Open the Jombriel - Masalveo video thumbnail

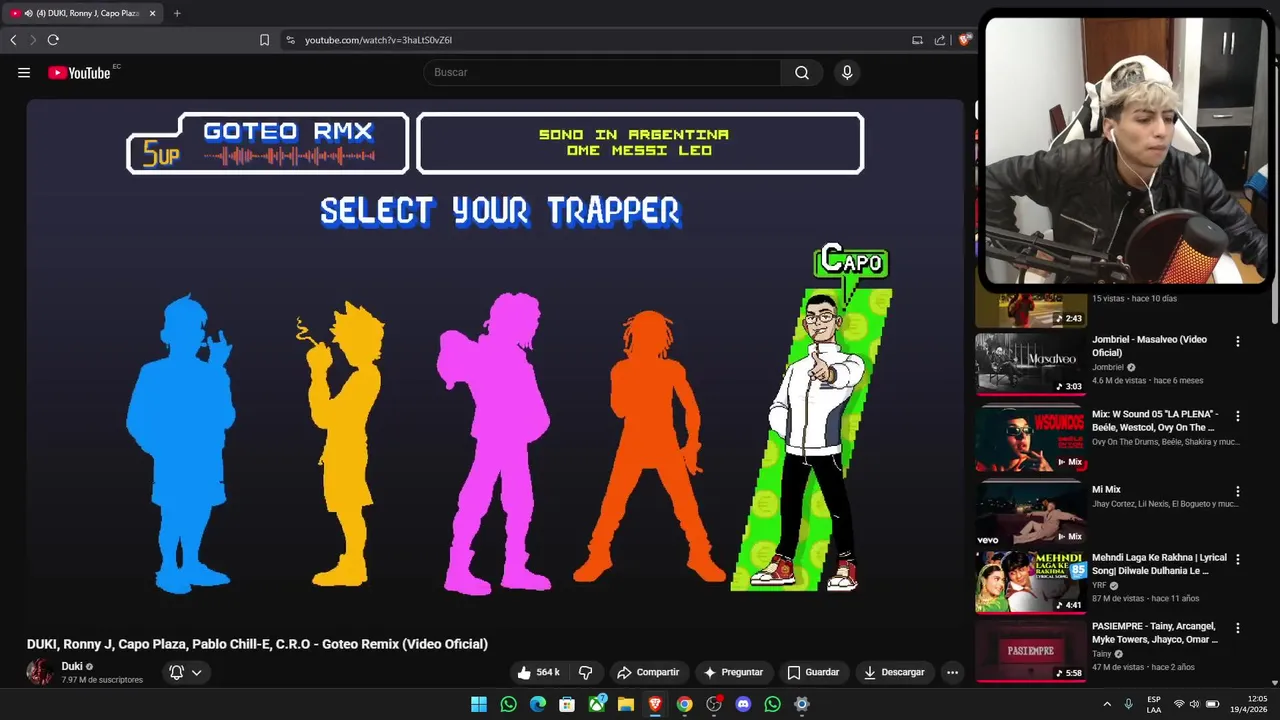coord(1030,363)
